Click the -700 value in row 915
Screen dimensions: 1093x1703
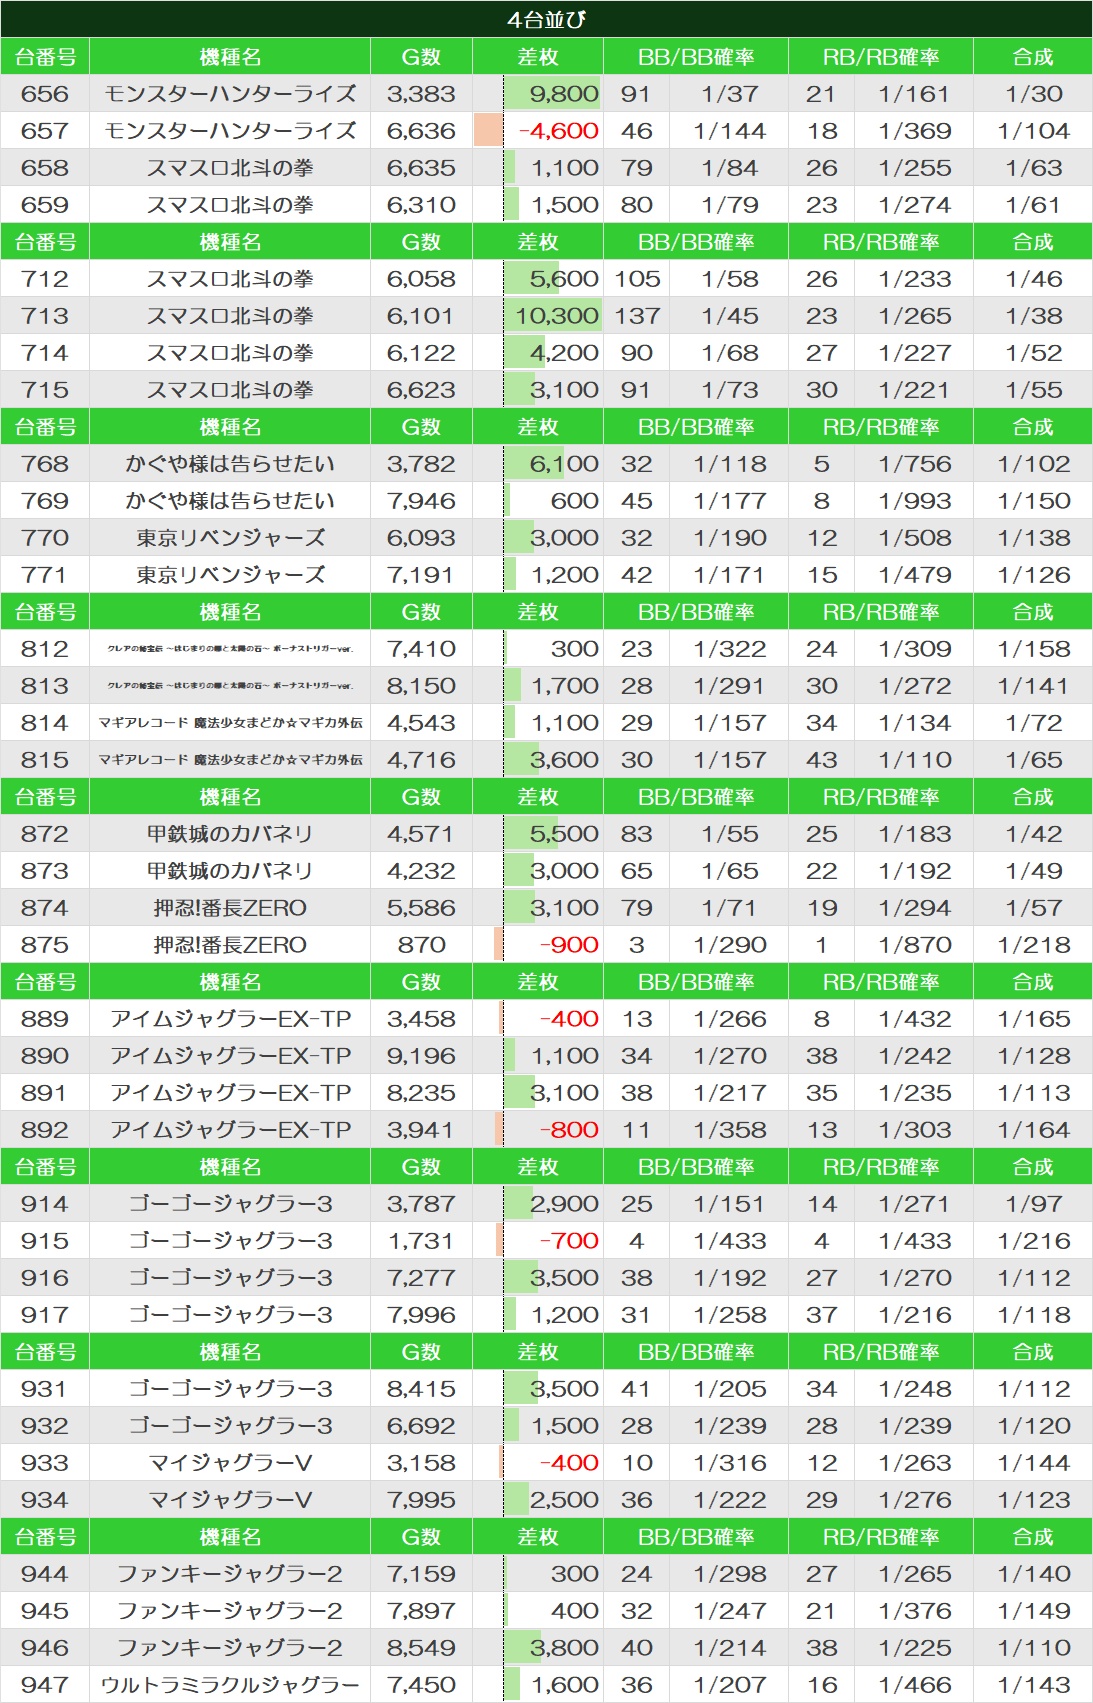pos(569,1241)
